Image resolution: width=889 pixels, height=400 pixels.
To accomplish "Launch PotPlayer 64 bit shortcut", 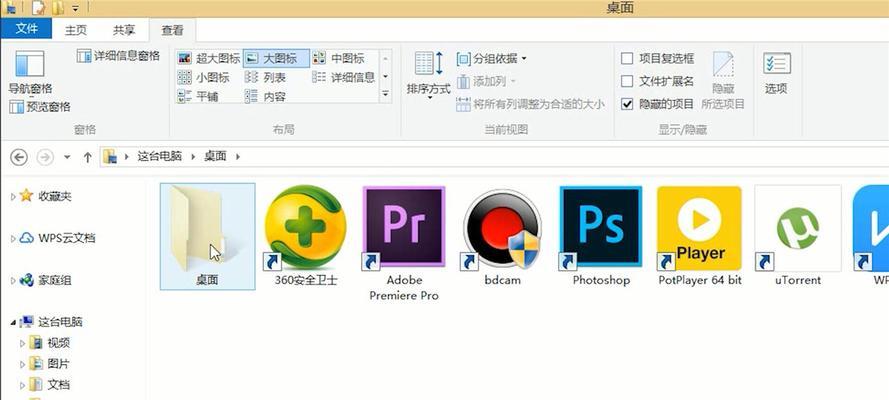I will pos(700,235).
